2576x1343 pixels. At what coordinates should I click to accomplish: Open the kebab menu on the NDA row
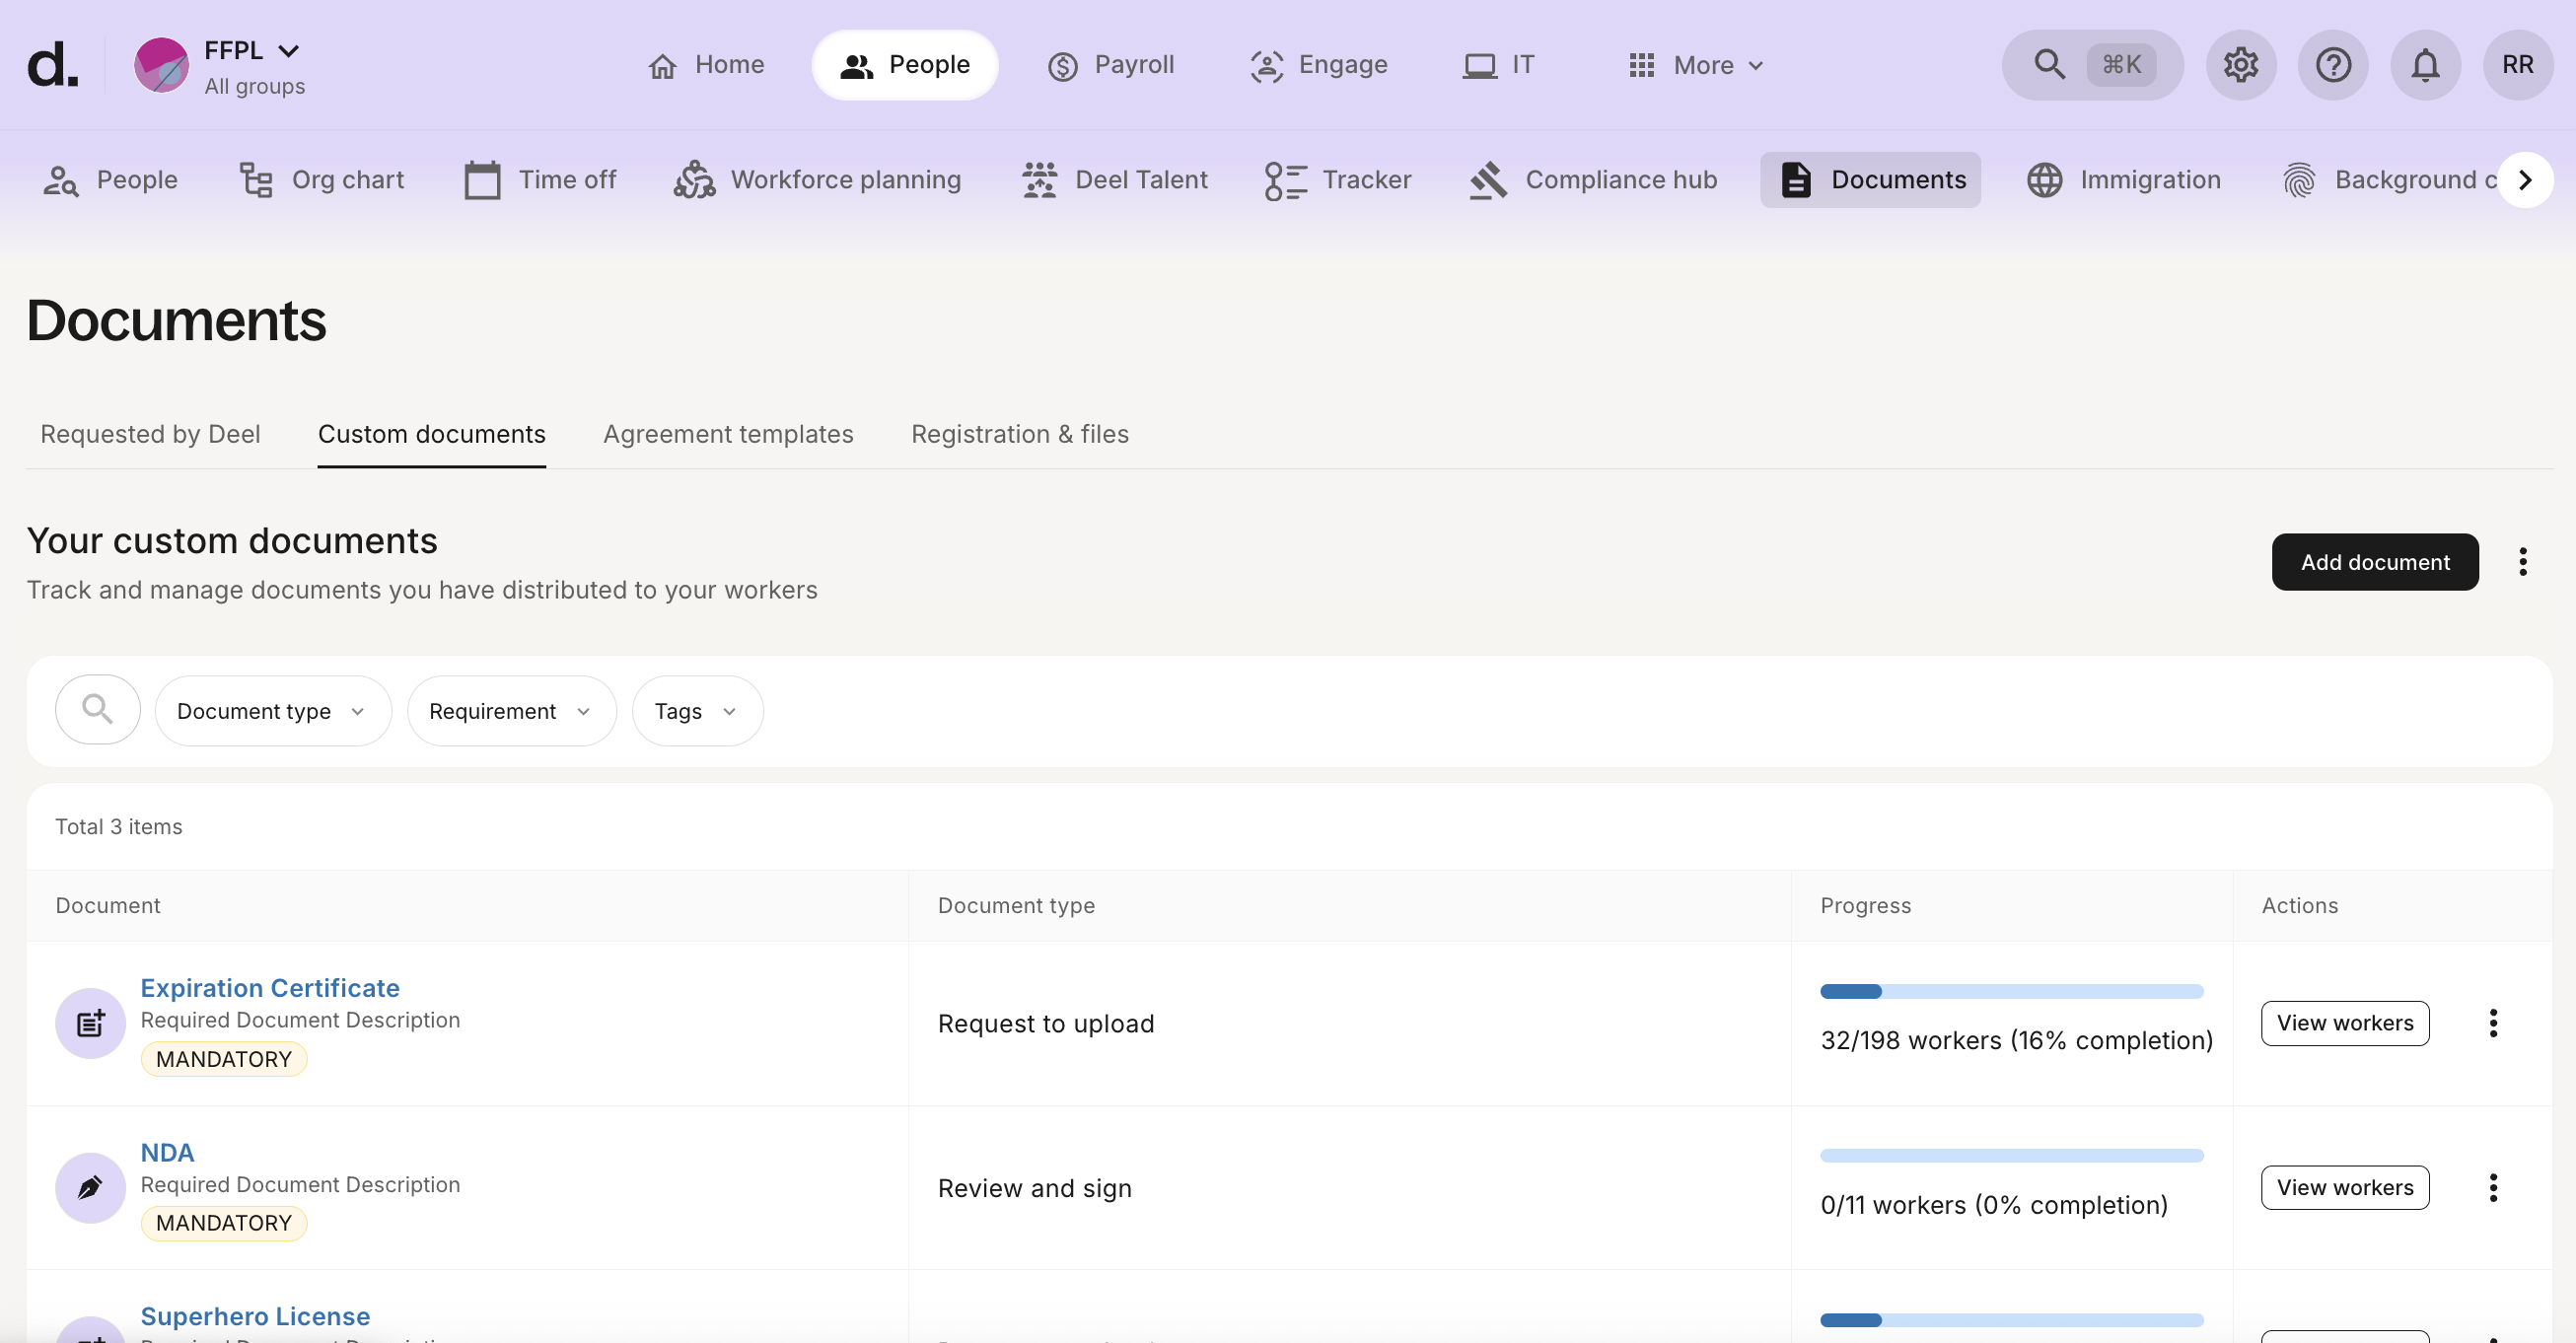click(2493, 1187)
